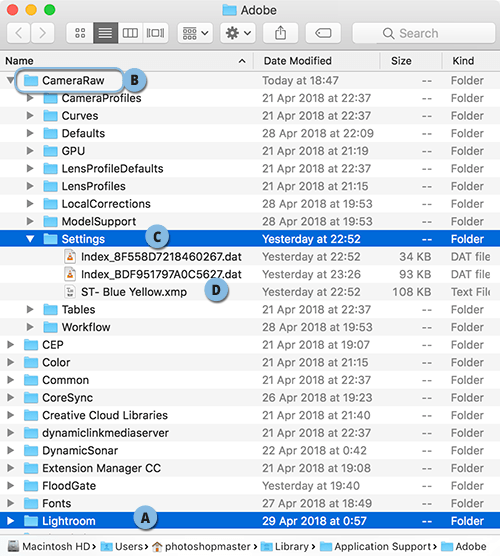Select the LensProfiles folder icon
Viewport: 500px width, 556px height.
tap(50, 186)
